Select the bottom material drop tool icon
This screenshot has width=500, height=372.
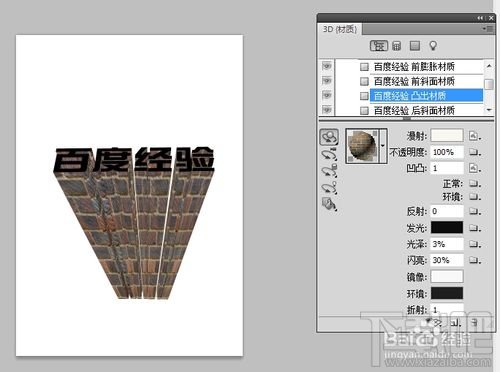tap(329, 204)
